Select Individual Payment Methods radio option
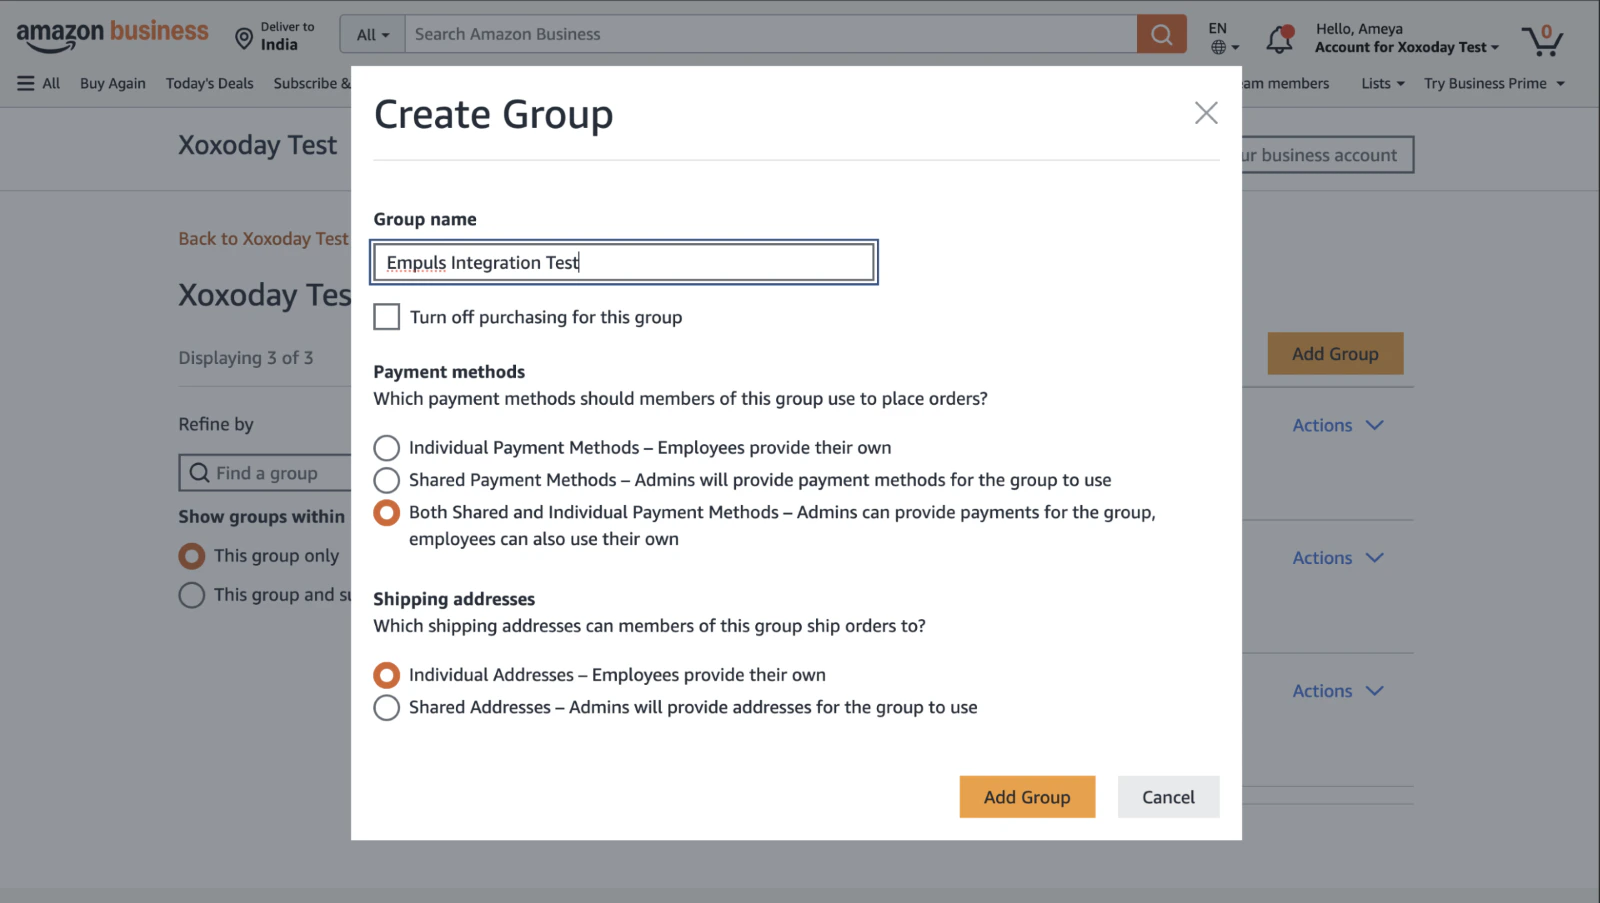 tap(386, 448)
